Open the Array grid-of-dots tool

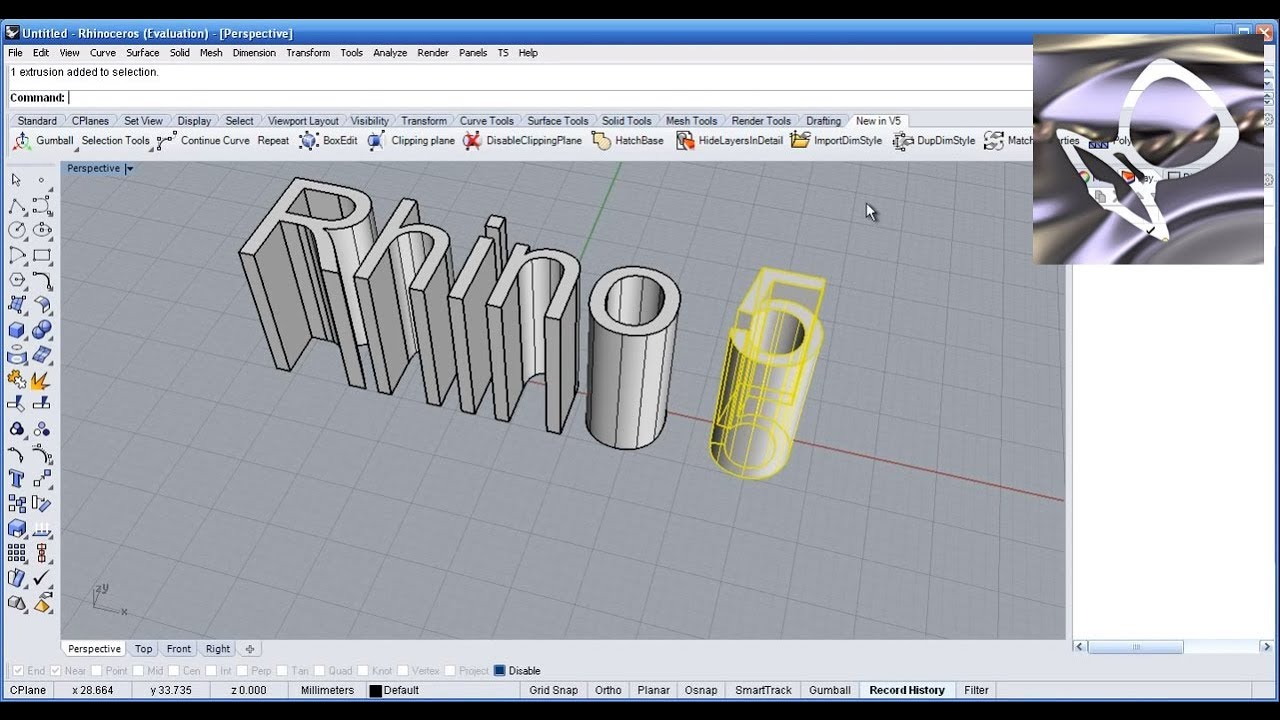[x=17, y=553]
